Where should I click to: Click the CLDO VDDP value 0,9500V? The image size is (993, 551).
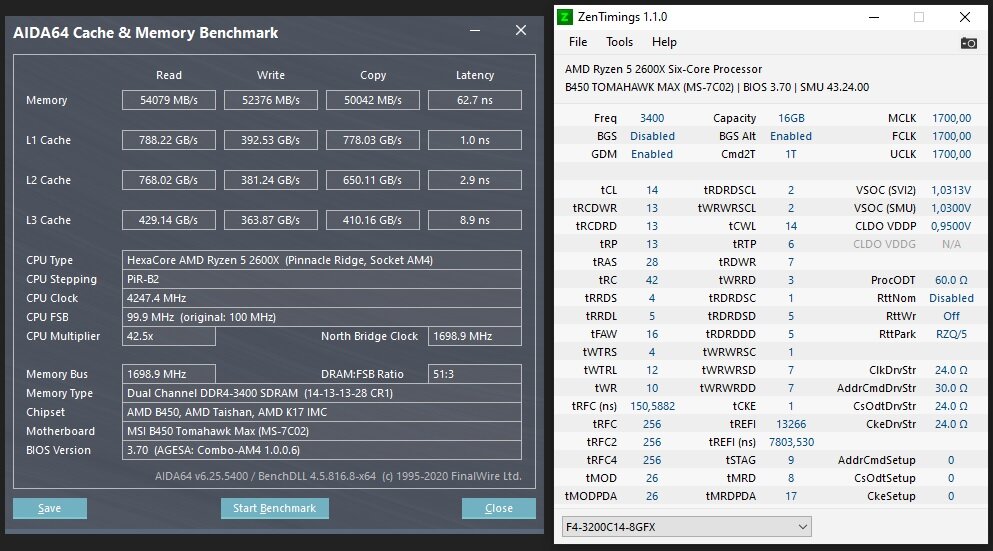[x=951, y=226]
